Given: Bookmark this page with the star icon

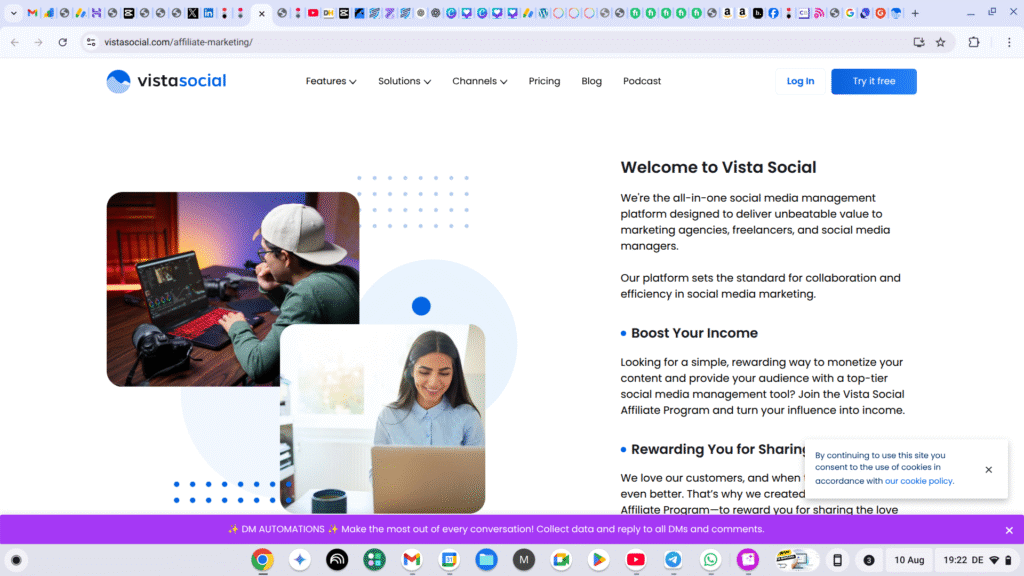Looking at the screenshot, I should 940,42.
